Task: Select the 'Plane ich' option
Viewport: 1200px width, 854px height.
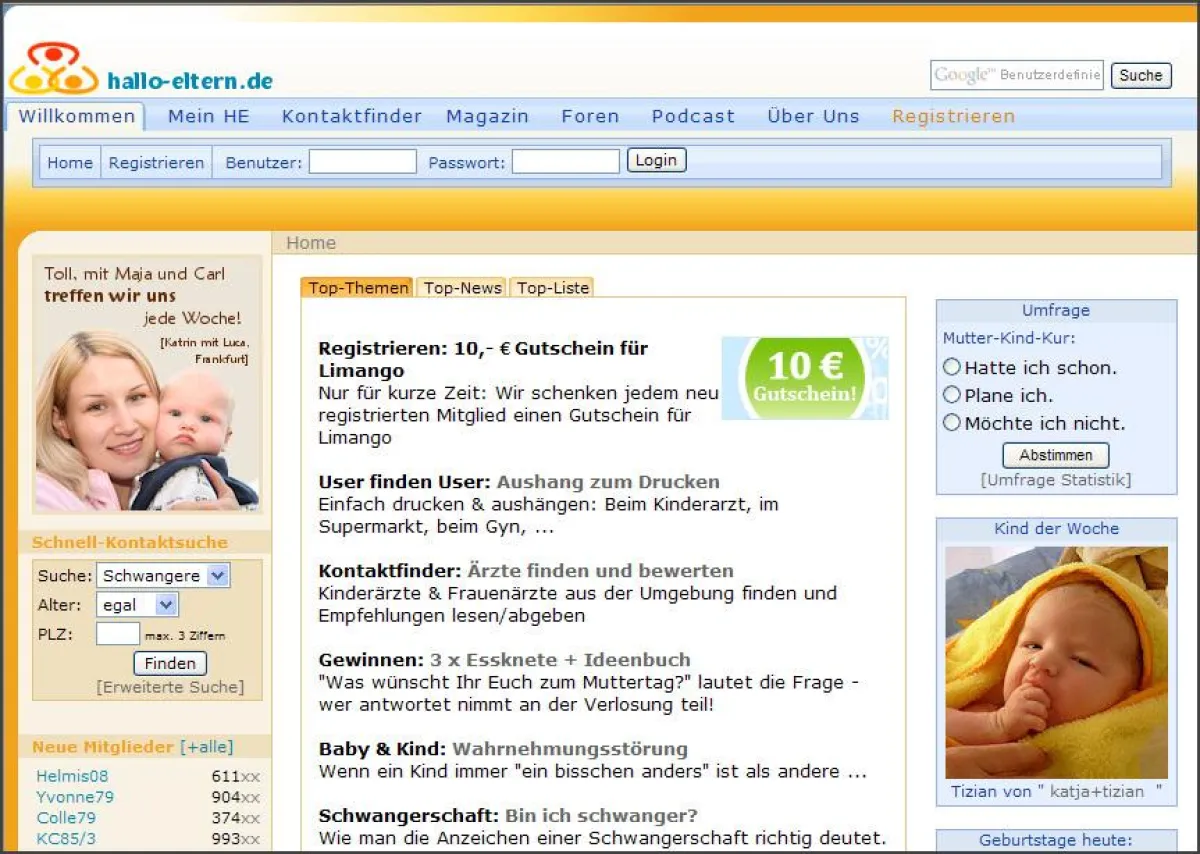Action: (952, 395)
